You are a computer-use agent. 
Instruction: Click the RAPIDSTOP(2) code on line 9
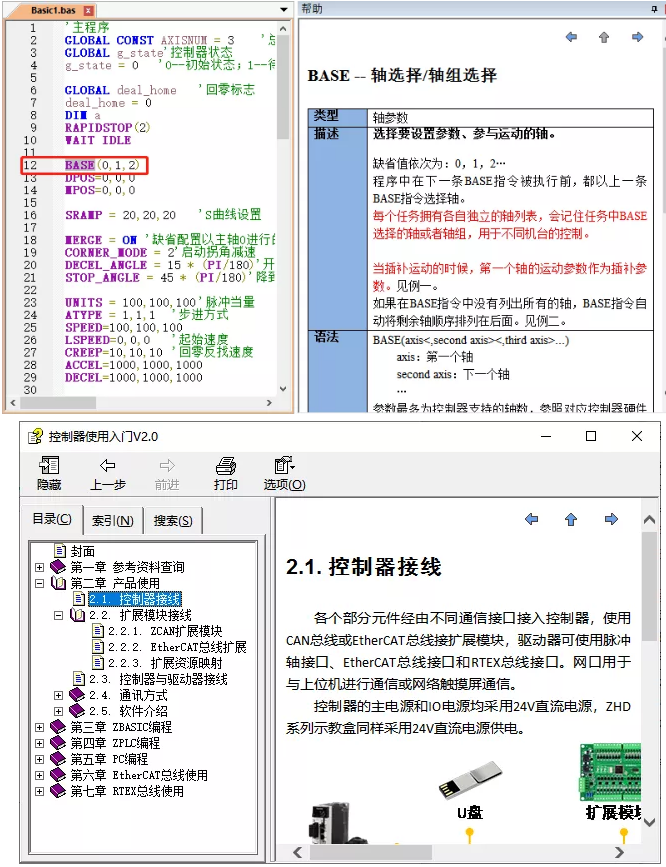(x=107, y=128)
